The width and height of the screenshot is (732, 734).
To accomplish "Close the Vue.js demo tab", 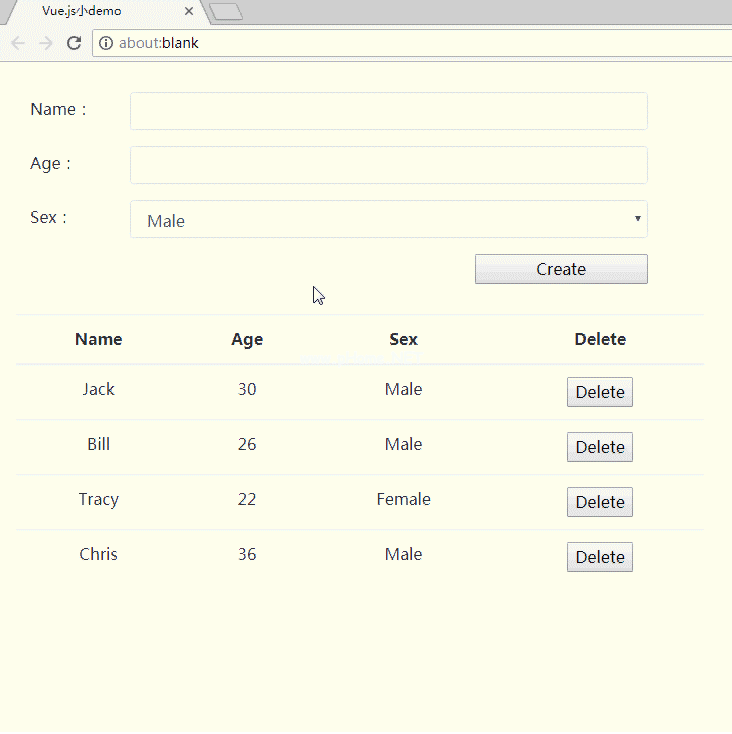I will [x=189, y=11].
